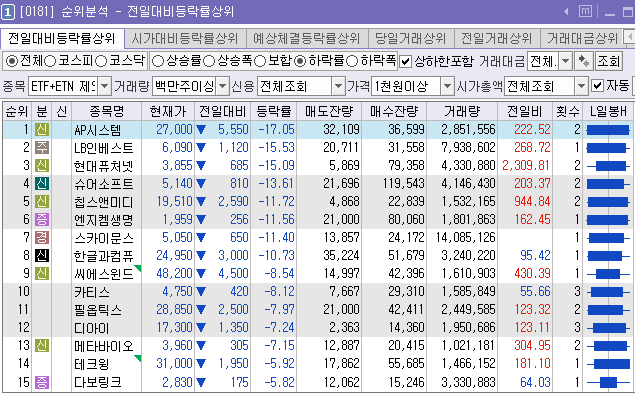Image resolution: width=635 pixels, height=394 pixels.
Task: Open the 종목 ETF+ETN dropdown
Action: point(104,86)
